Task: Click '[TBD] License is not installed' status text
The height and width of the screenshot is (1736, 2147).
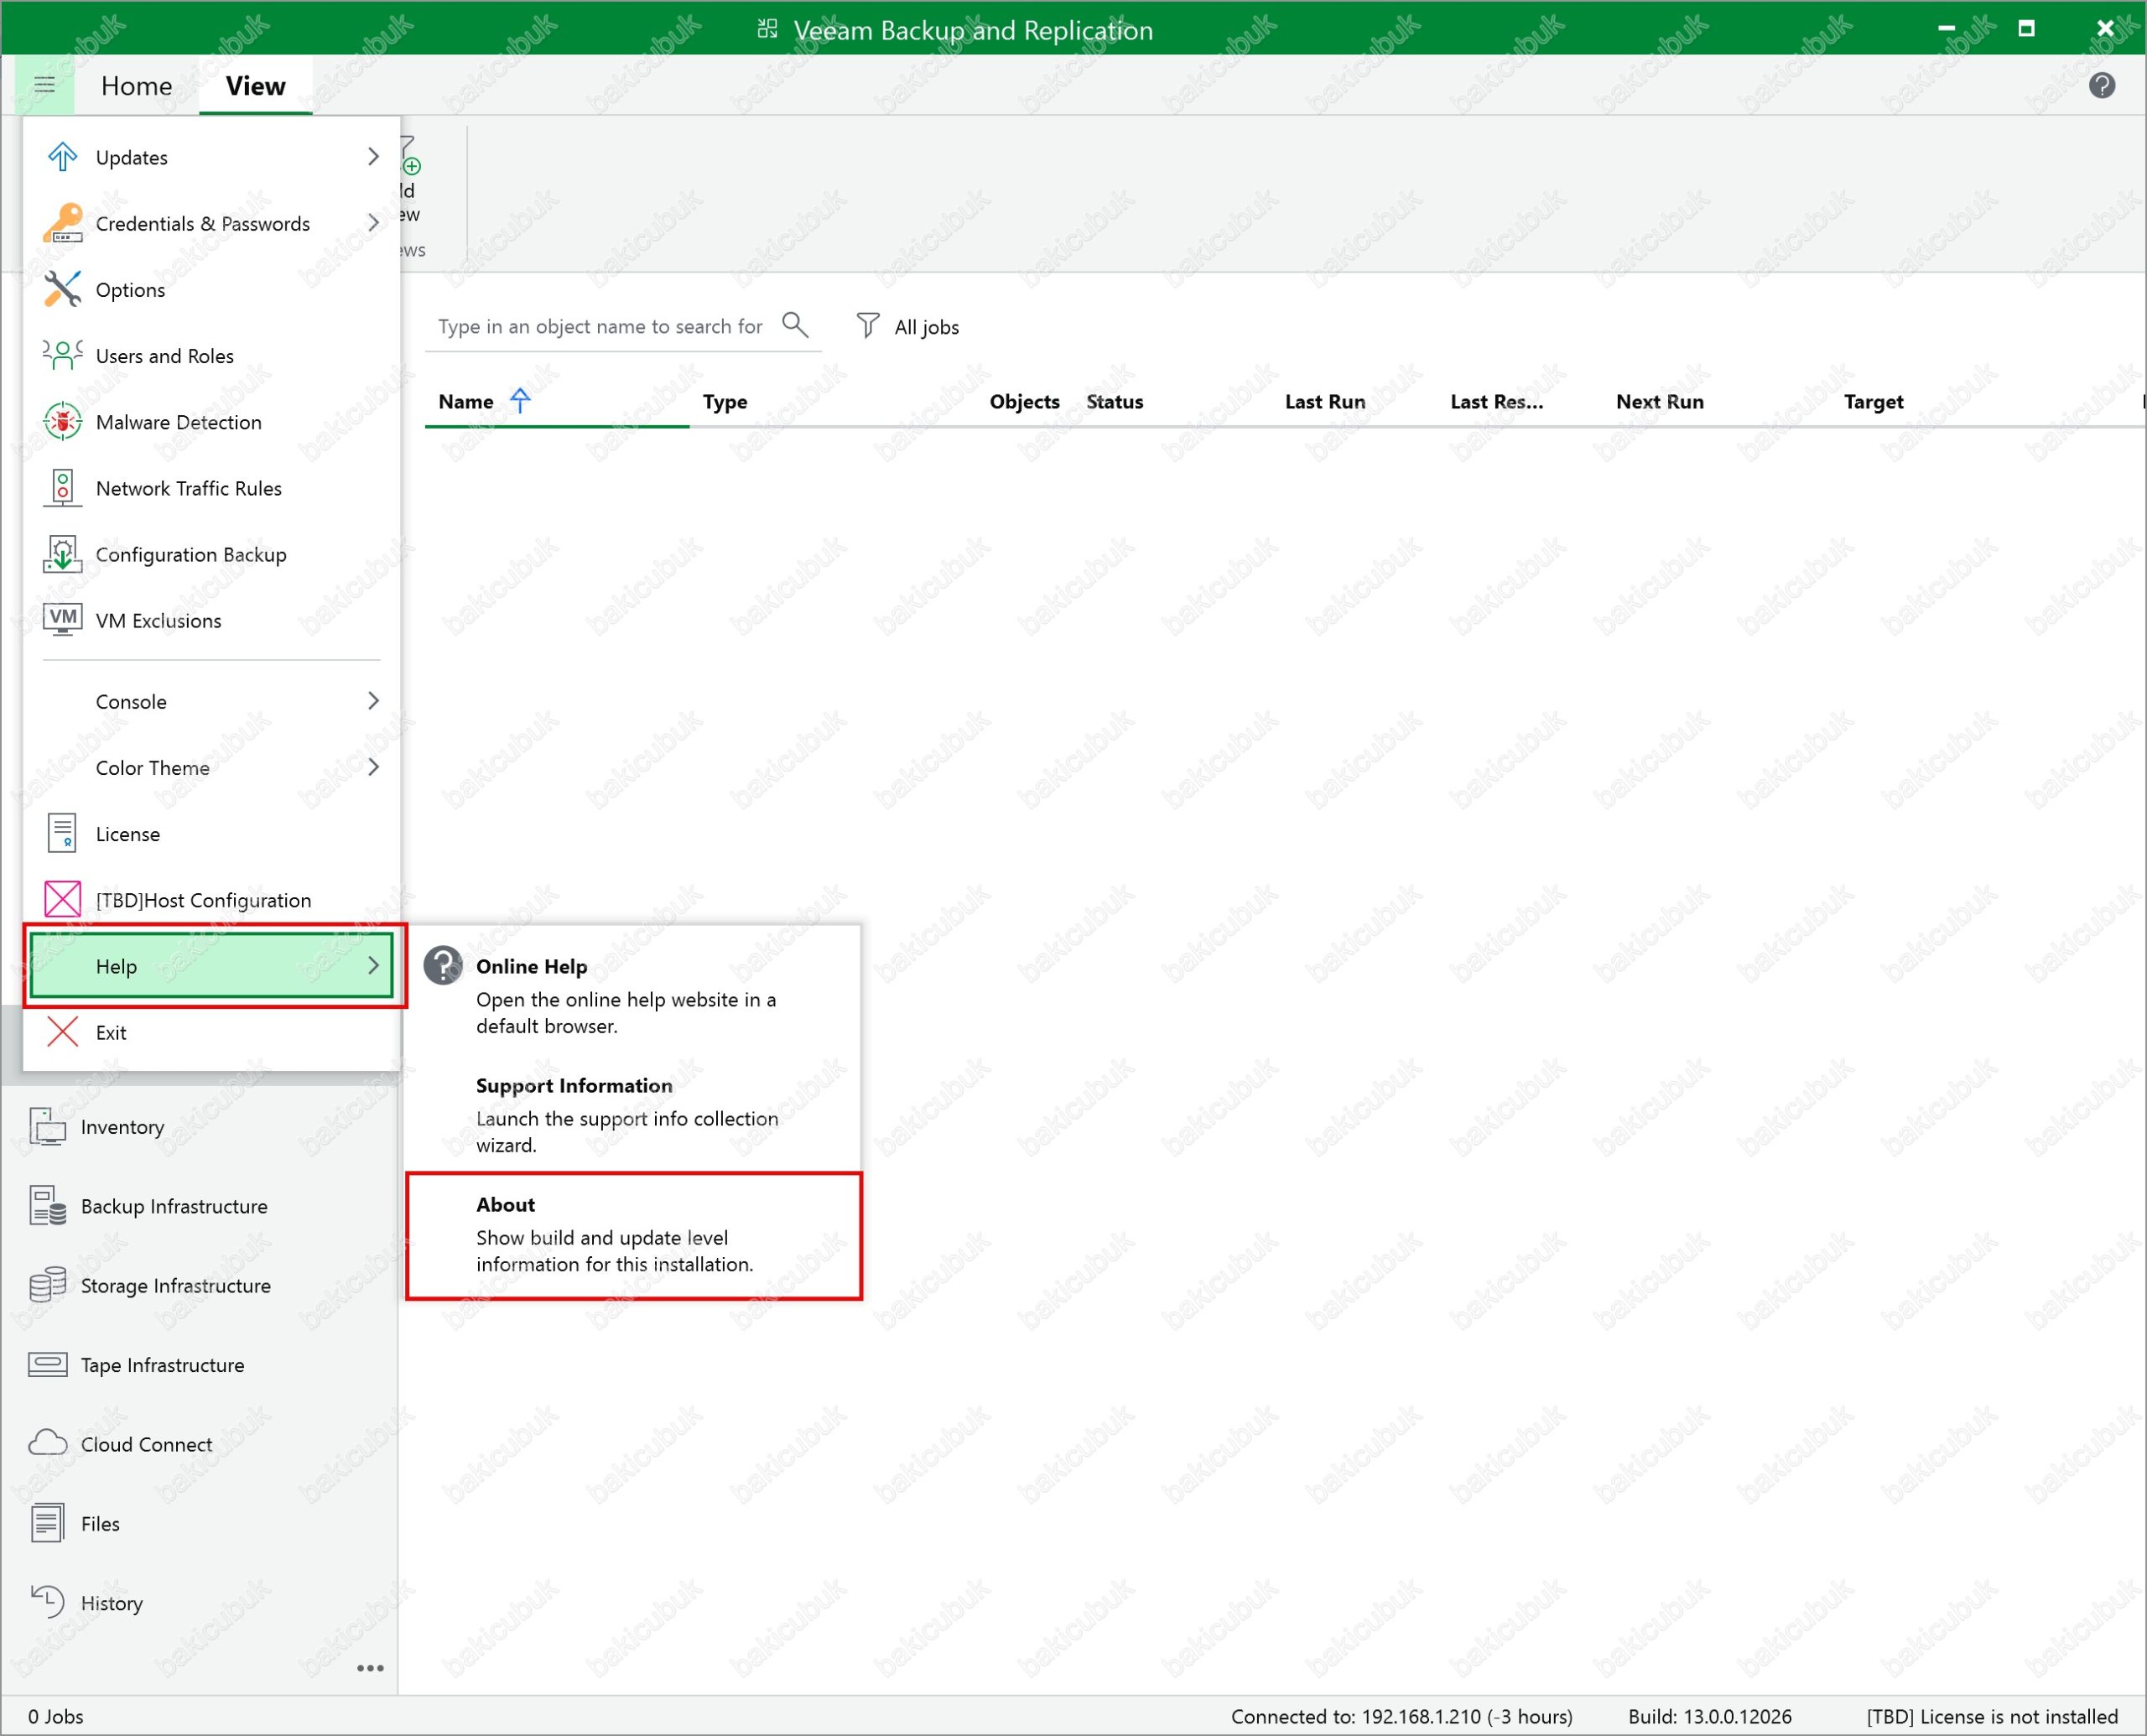Action: coord(1991,1716)
